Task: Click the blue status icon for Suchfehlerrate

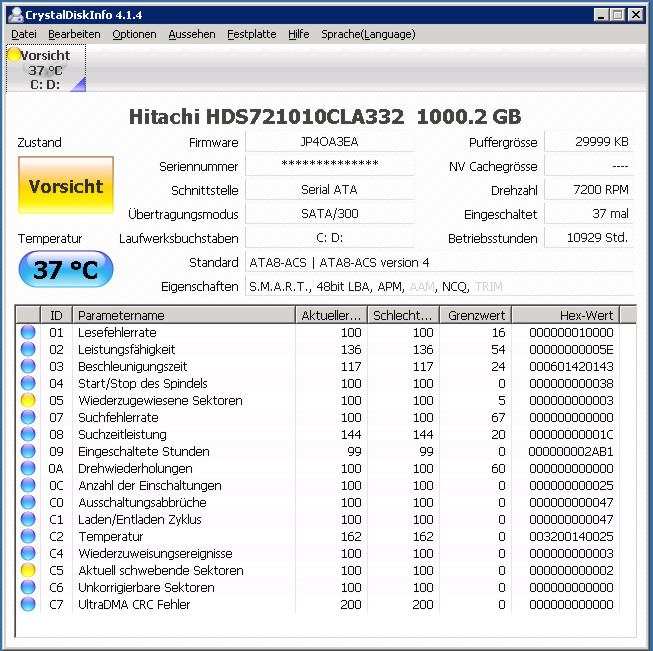Action: click(x=28, y=417)
